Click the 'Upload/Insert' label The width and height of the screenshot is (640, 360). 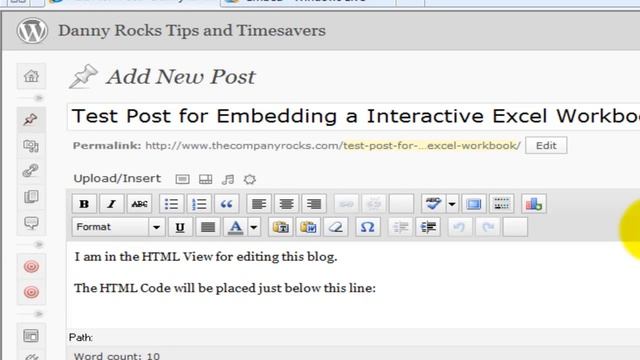point(117,178)
